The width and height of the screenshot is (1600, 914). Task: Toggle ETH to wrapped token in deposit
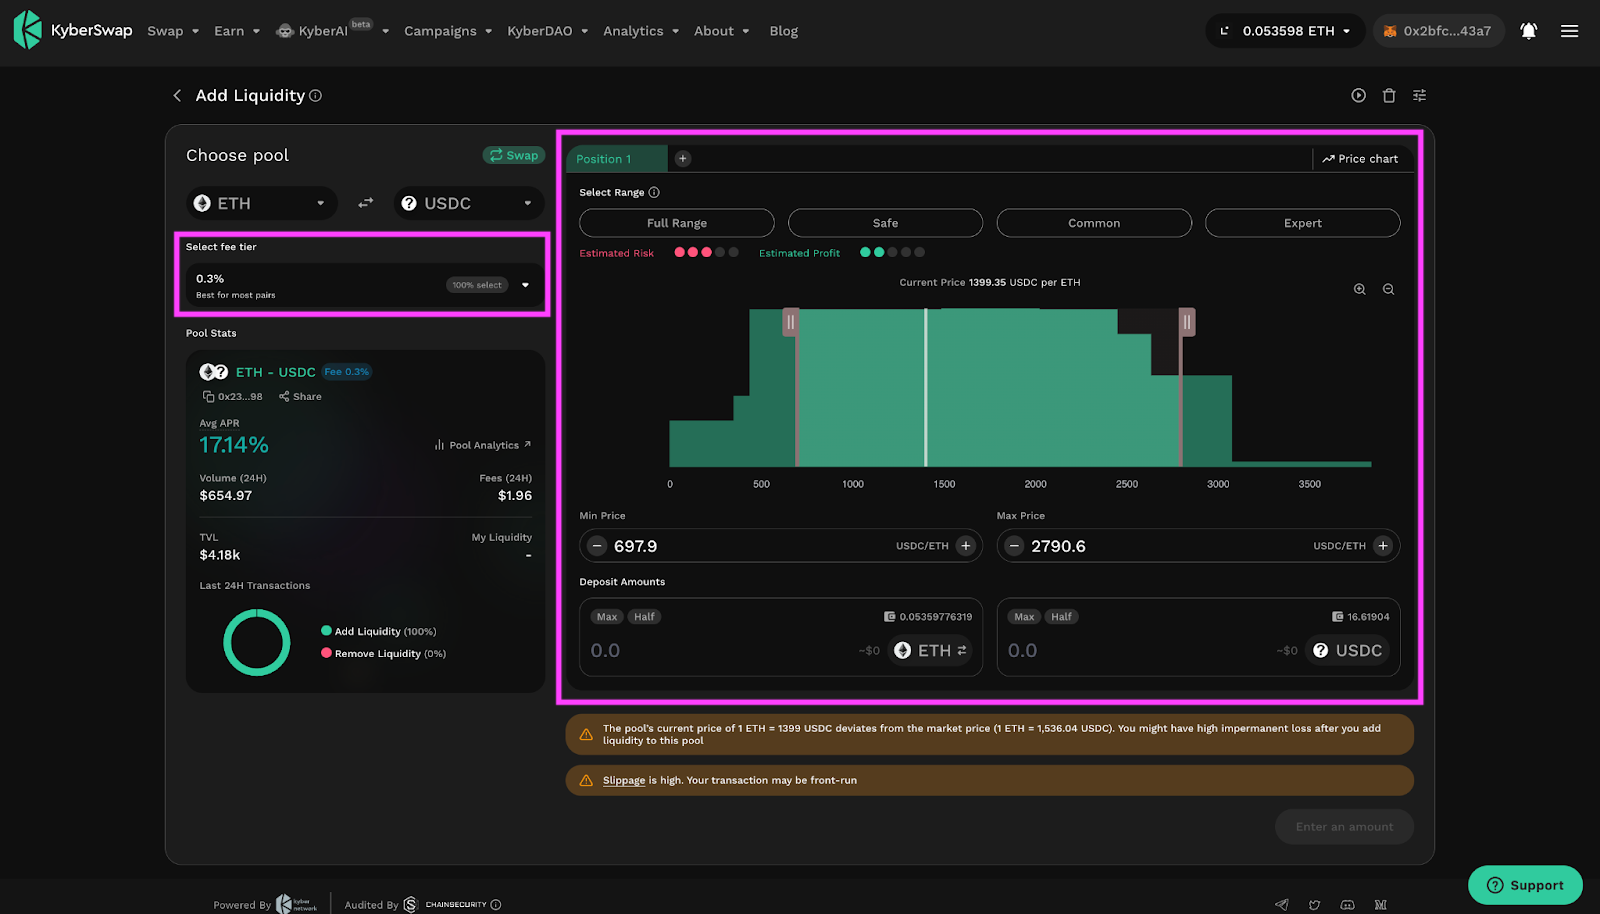pos(962,650)
